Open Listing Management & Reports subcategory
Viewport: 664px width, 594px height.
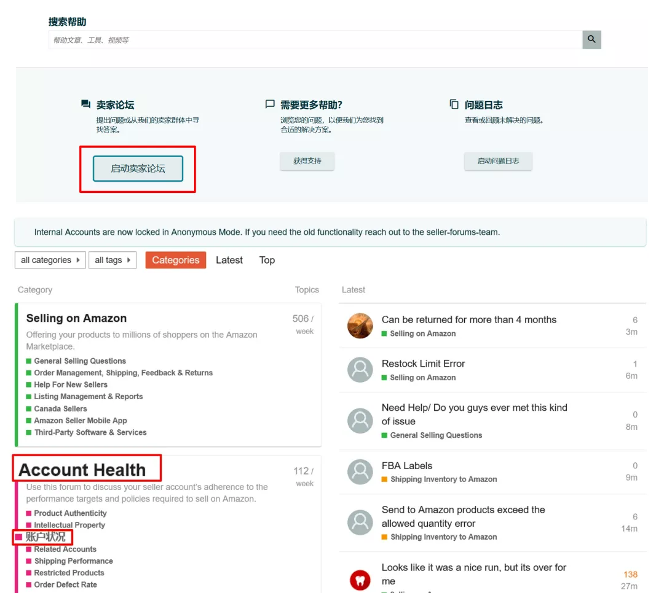(x=89, y=396)
